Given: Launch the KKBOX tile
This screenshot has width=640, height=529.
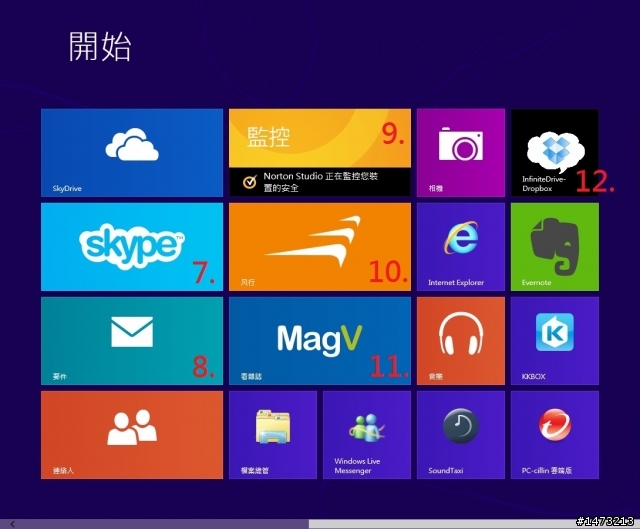Looking at the screenshot, I should (555, 341).
